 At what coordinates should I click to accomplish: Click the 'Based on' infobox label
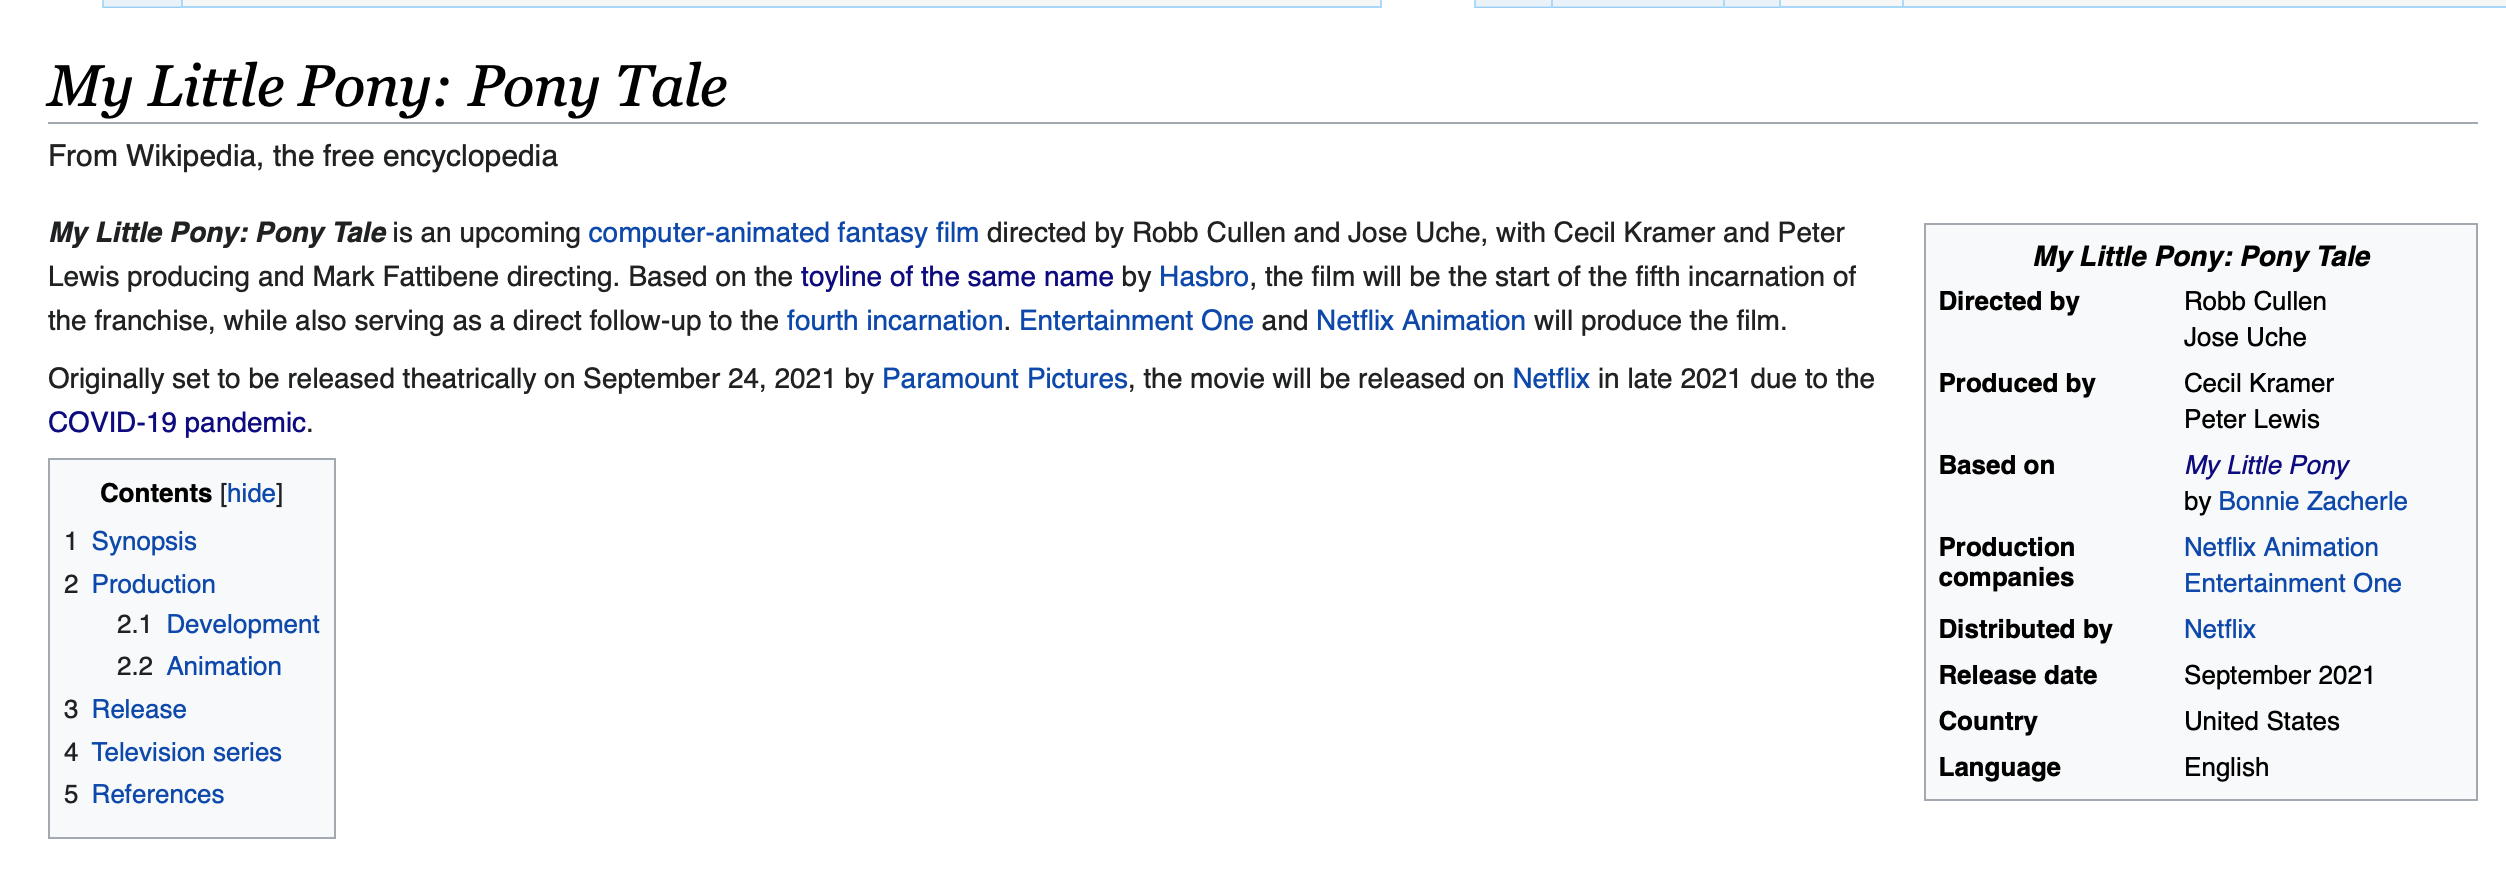pos(1997,466)
